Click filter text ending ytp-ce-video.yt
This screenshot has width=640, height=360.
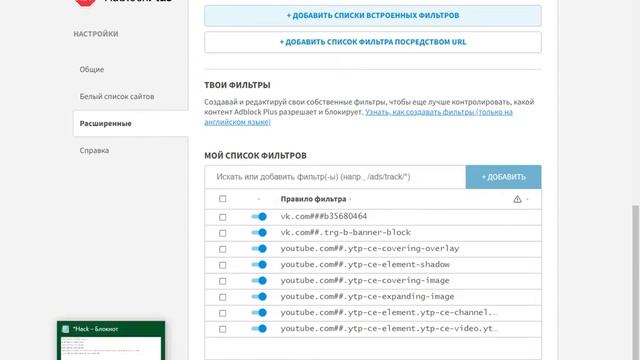point(389,328)
